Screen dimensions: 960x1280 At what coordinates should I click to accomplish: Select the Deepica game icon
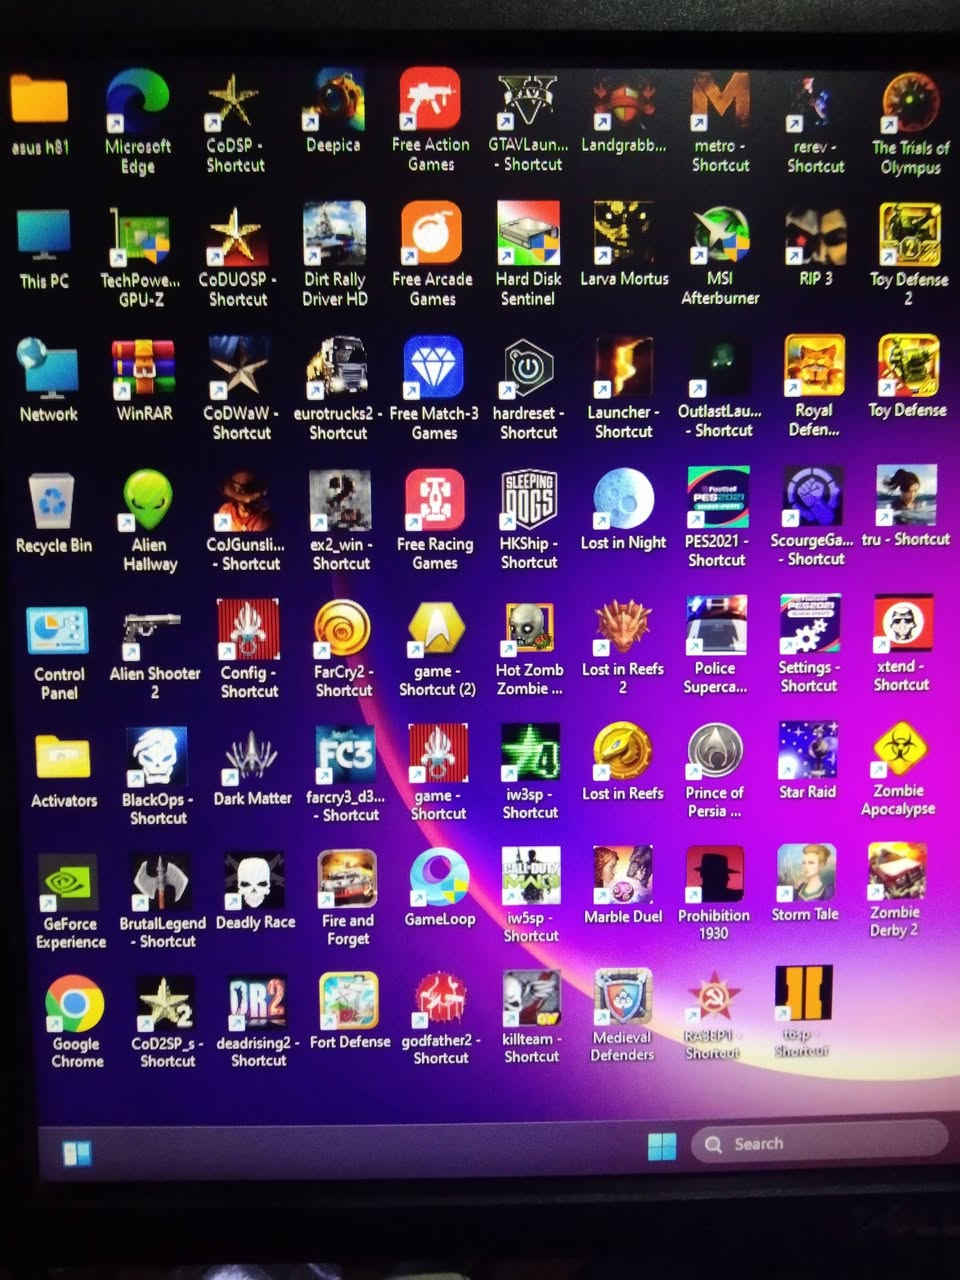coord(333,99)
